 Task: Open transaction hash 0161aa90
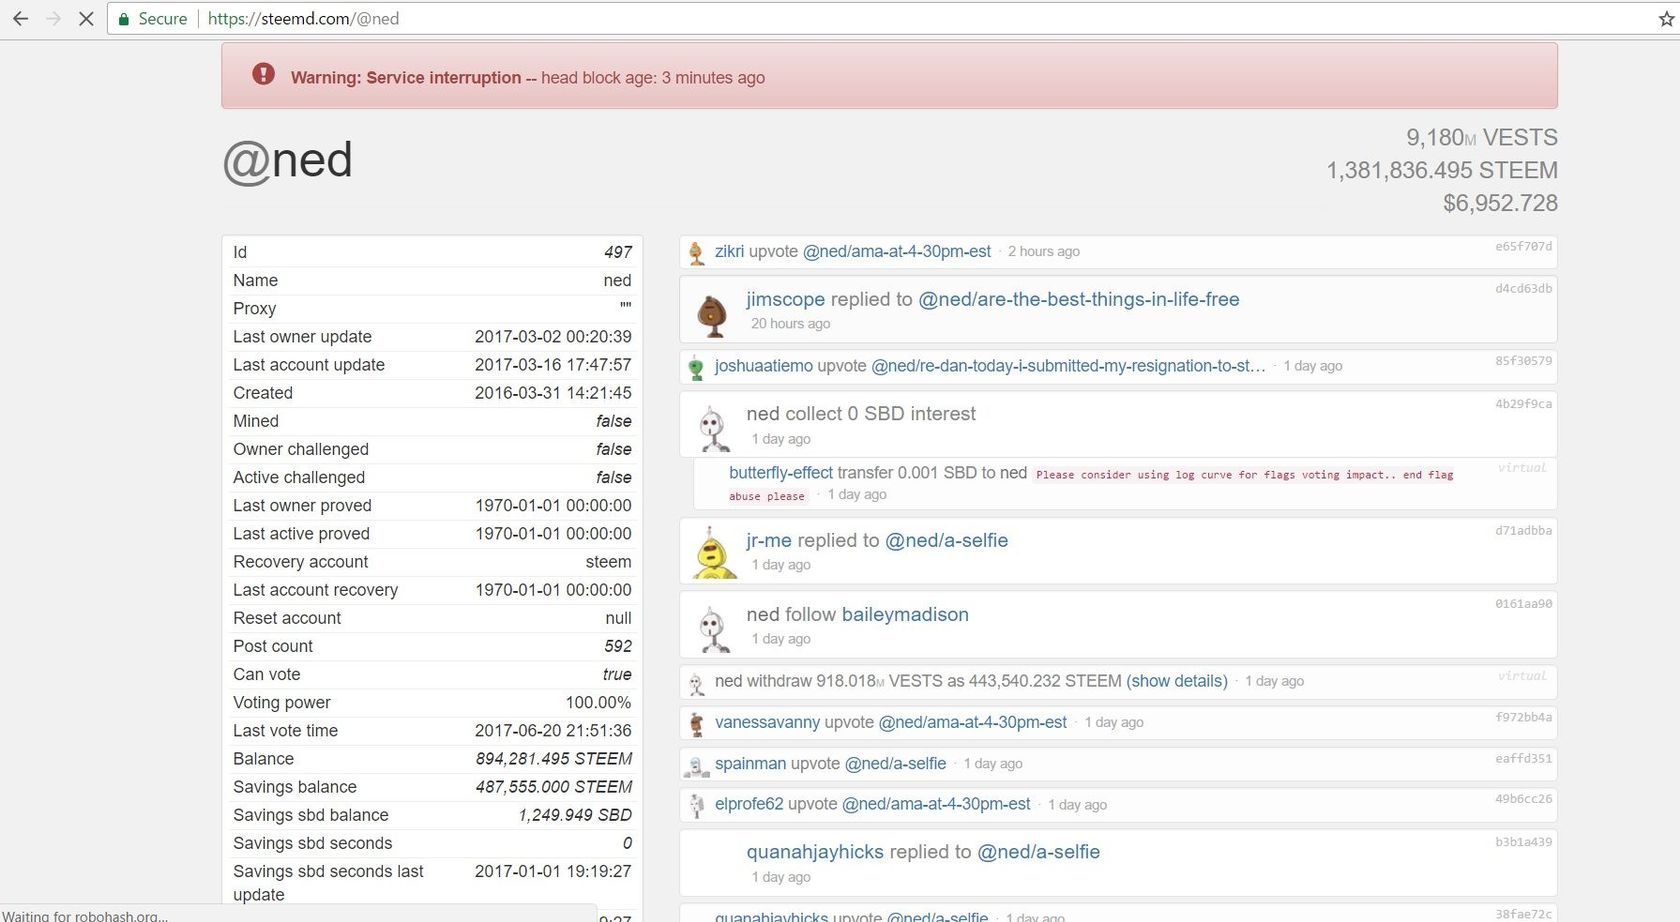point(1524,603)
